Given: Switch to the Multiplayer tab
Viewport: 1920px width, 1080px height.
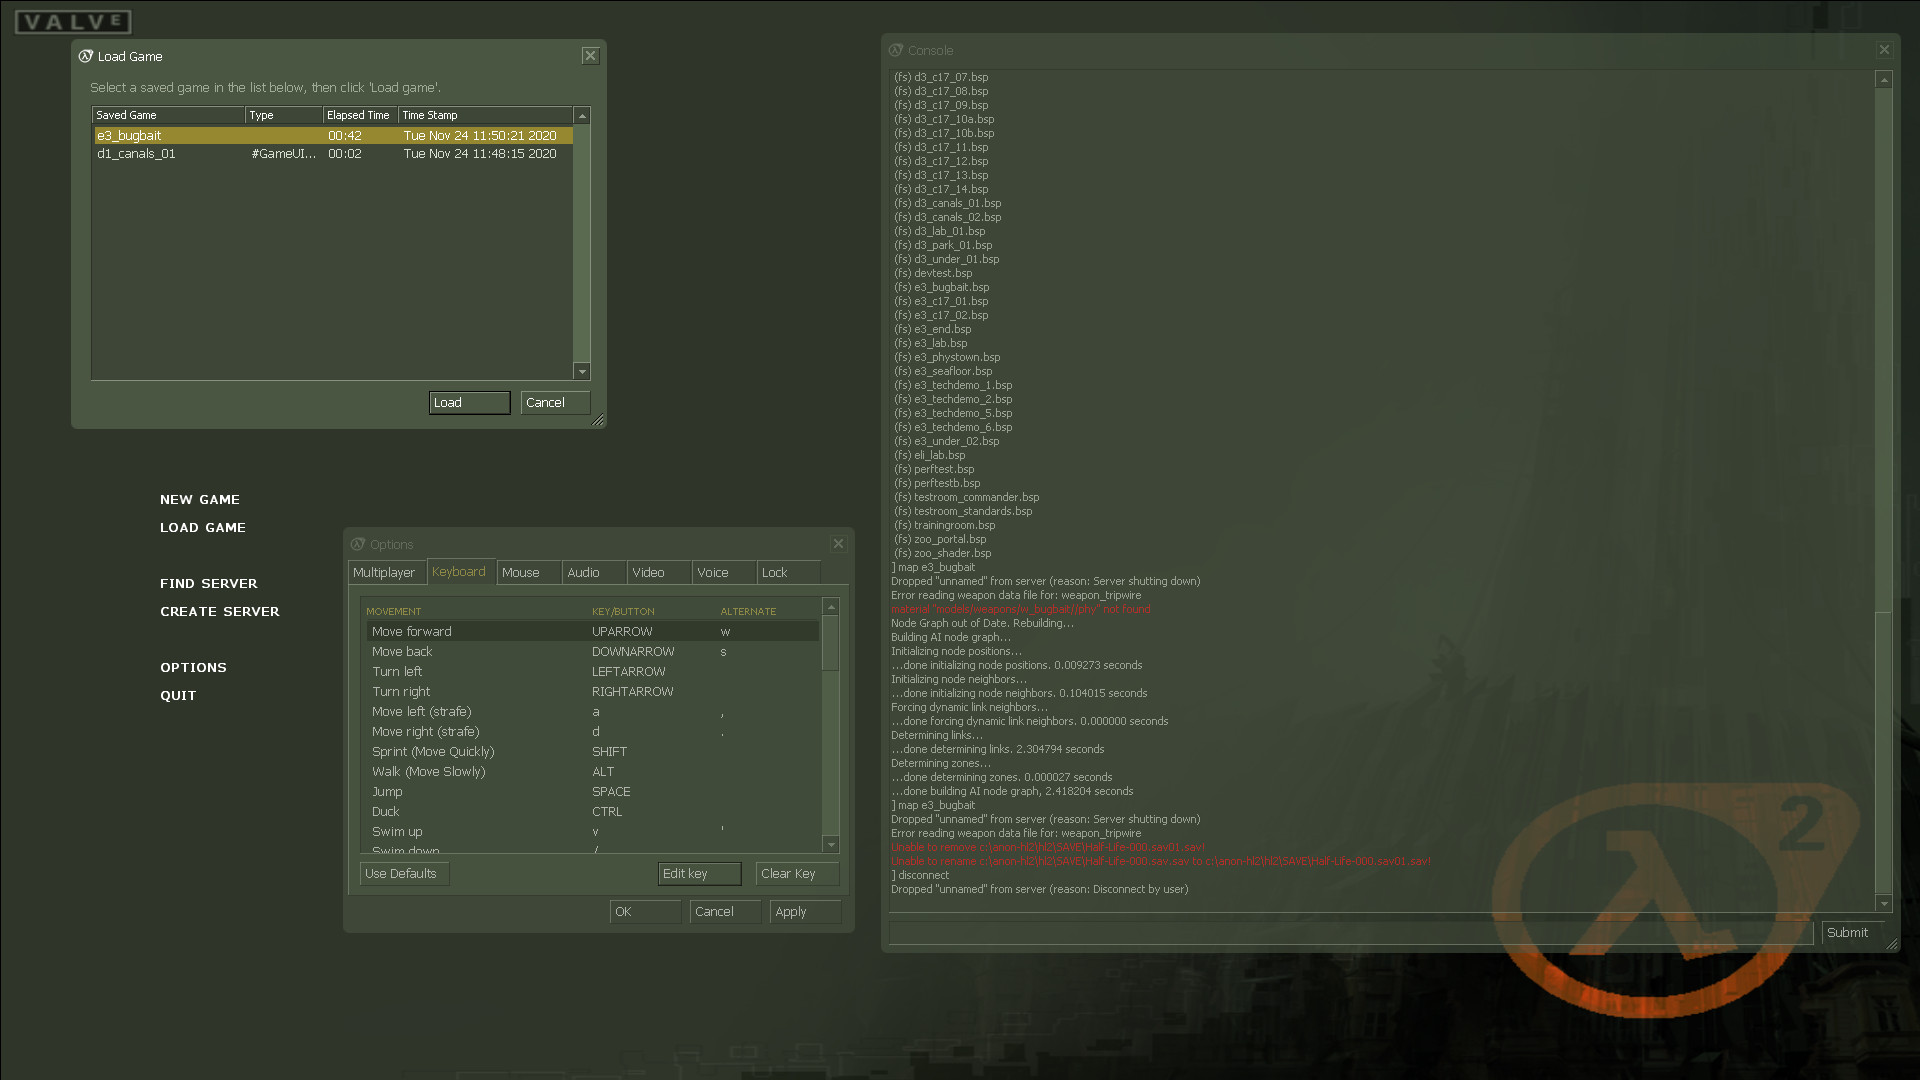Looking at the screenshot, I should coord(386,572).
